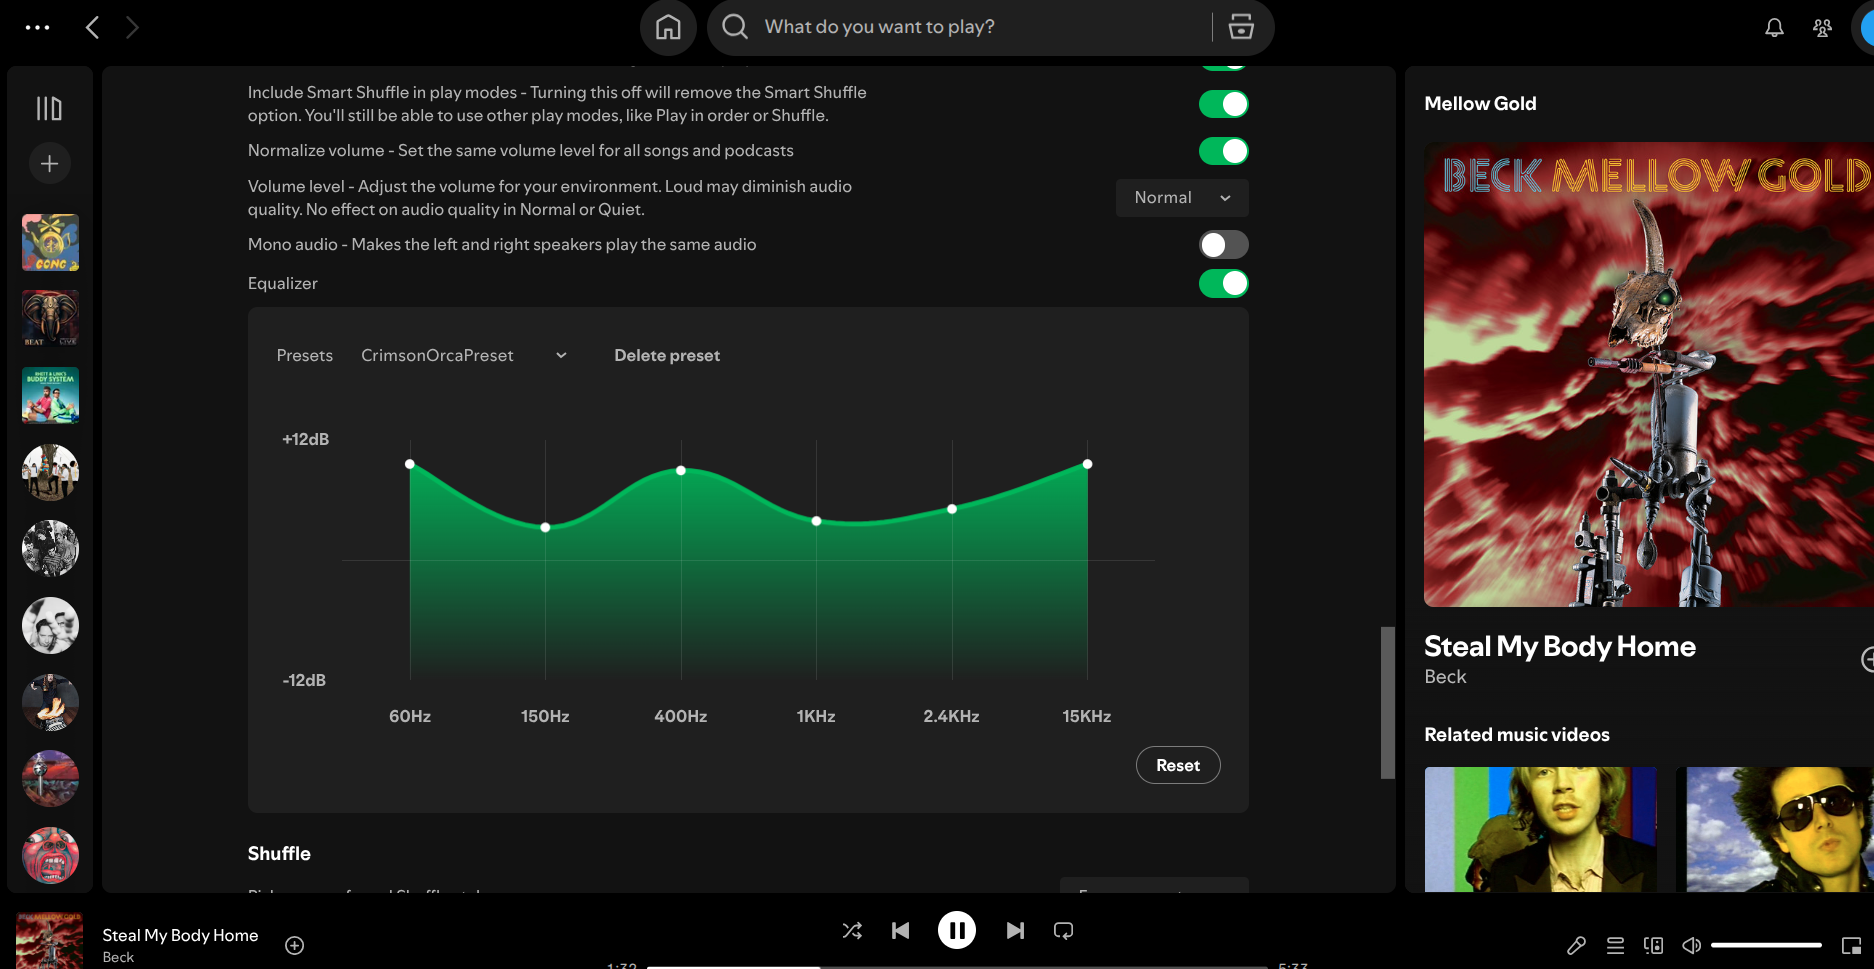1874x969 pixels.
Task: Skip to next track
Action: coord(1015,931)
